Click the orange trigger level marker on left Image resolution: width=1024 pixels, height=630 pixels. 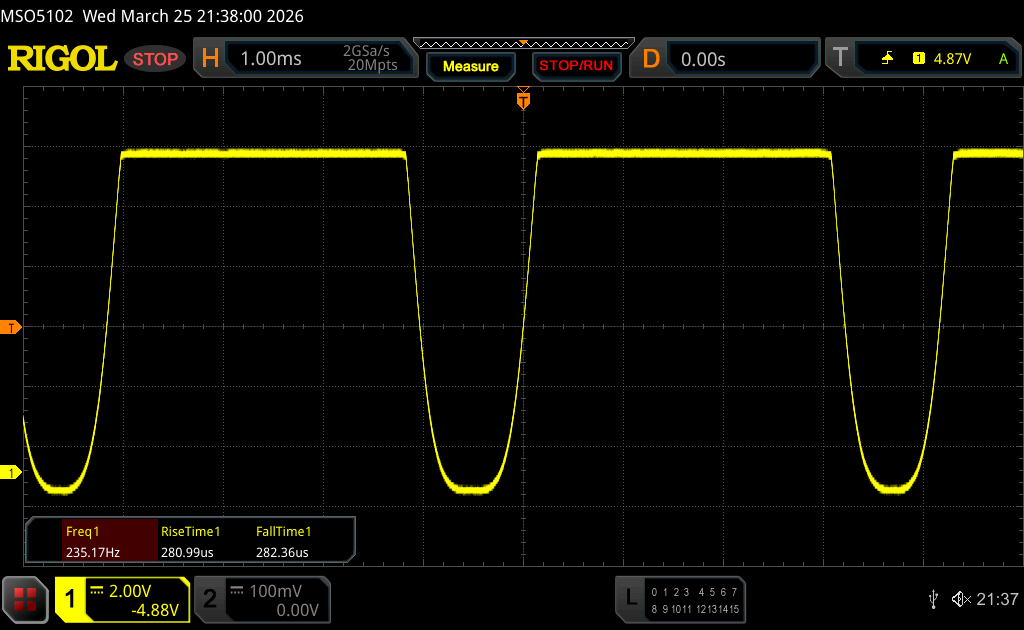point(11,327)
